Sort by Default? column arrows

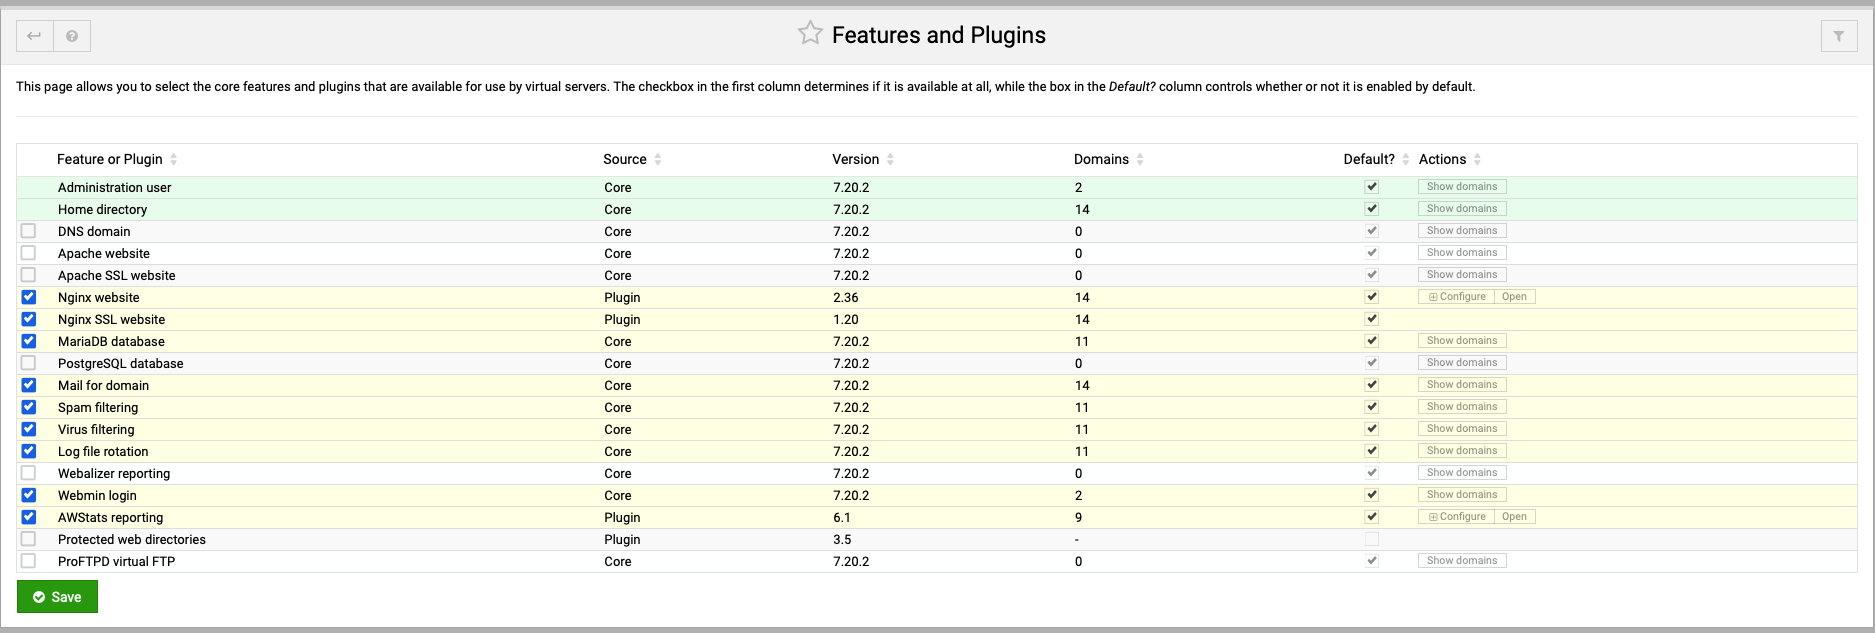(x=1406, y=159)
